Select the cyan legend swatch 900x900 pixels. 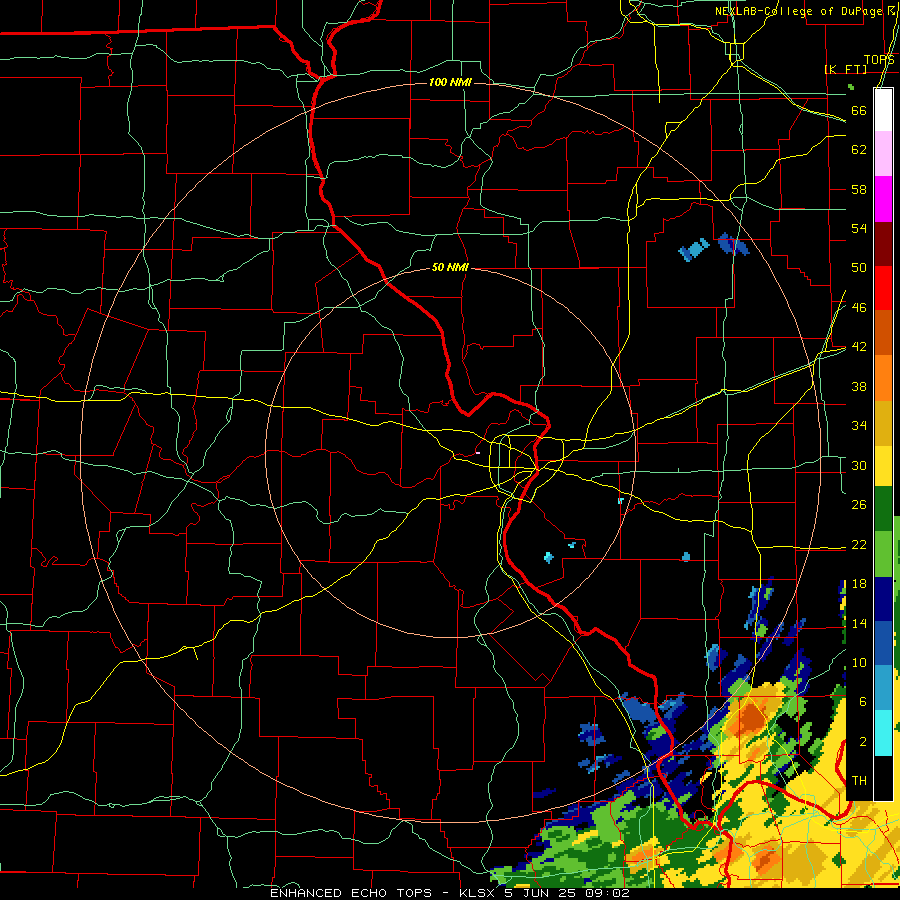tap(883, 733)
